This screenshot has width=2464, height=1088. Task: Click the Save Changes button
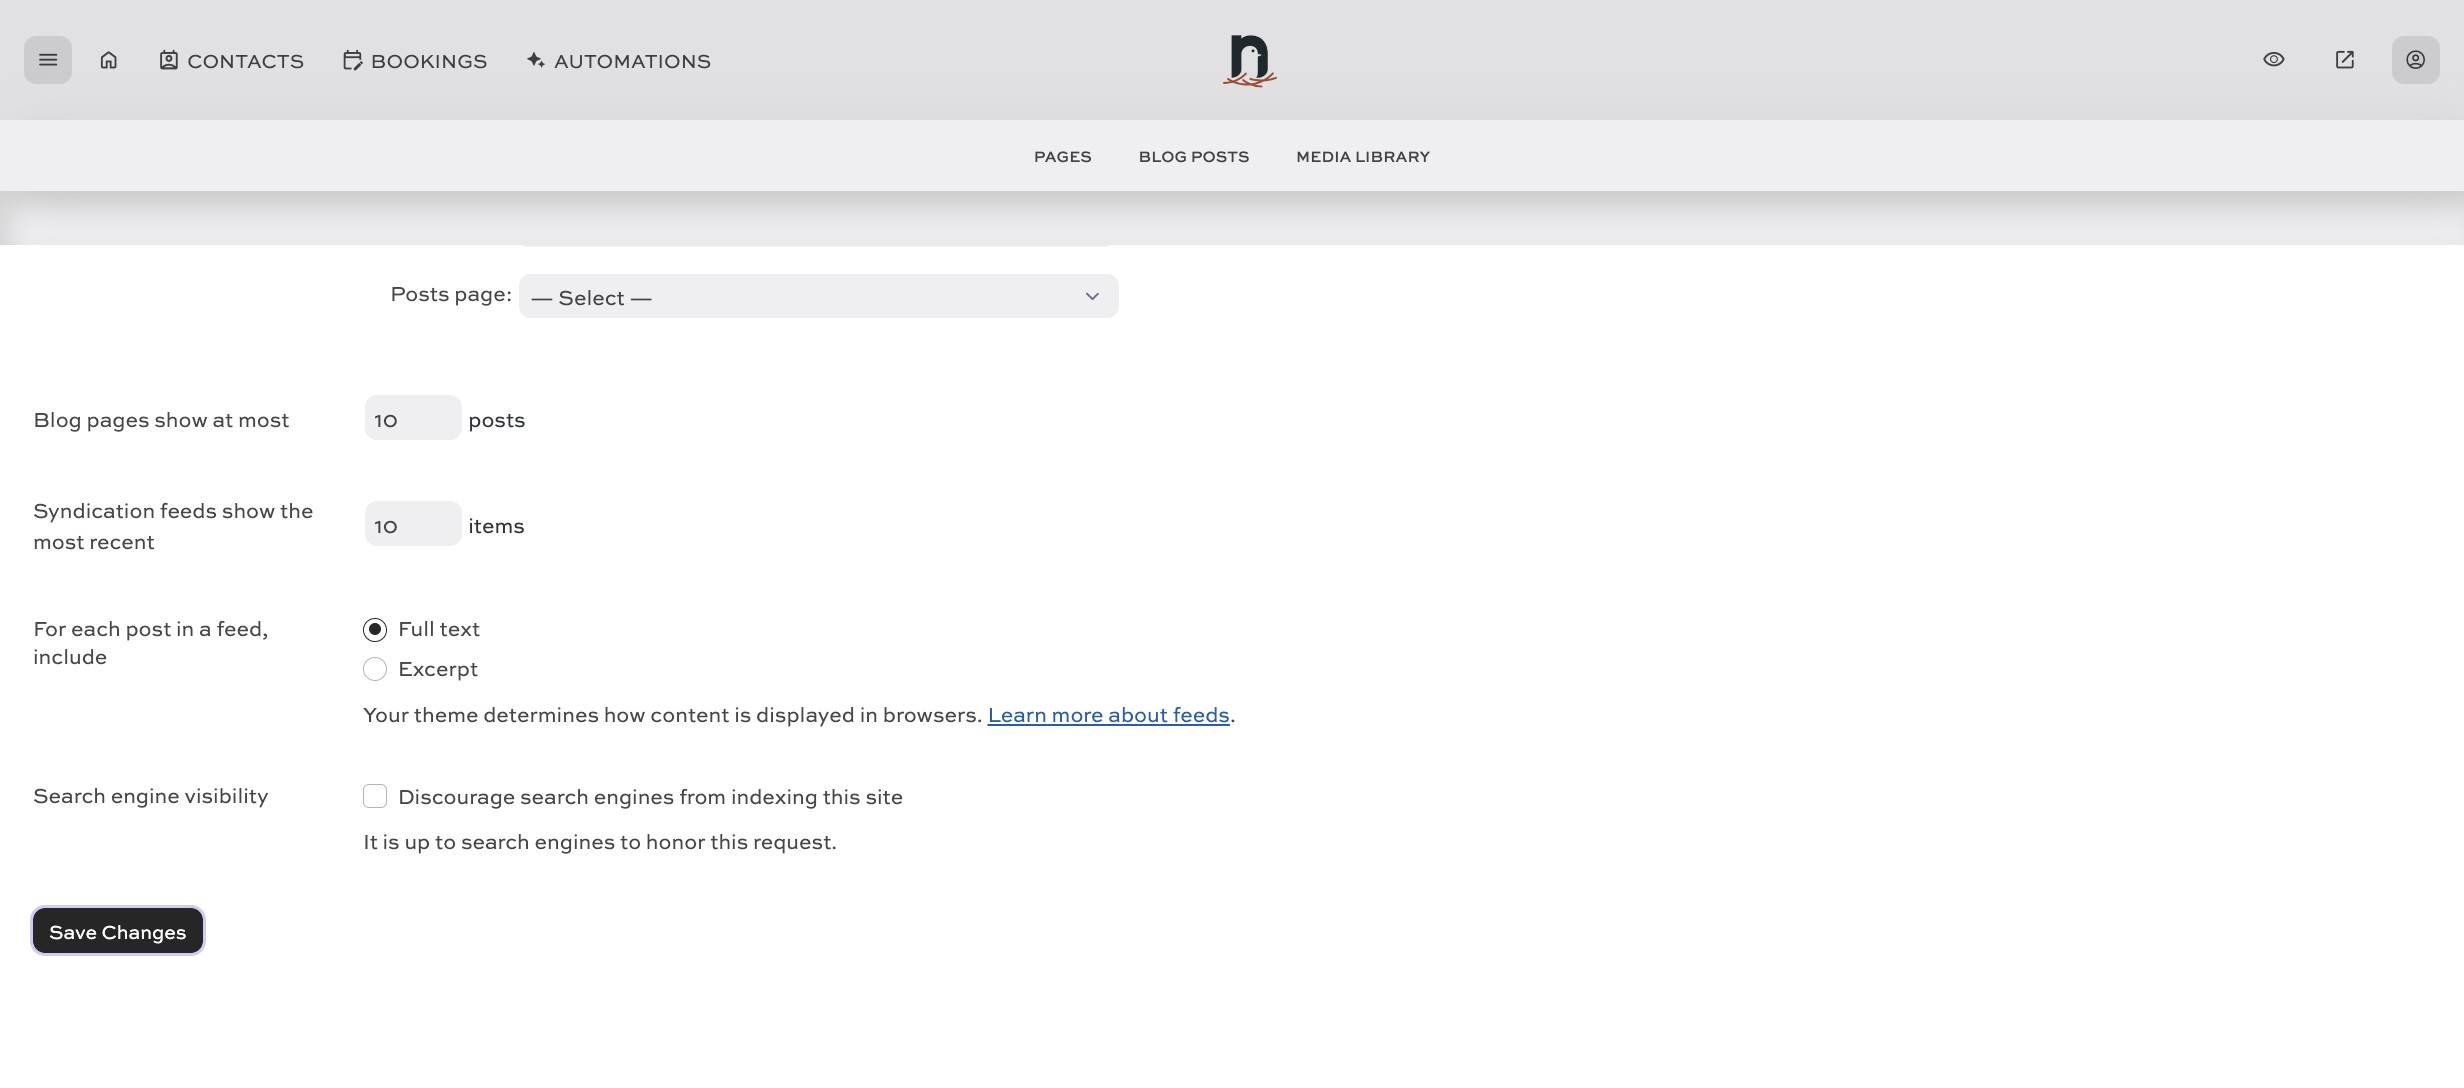[x=118, y=932]
